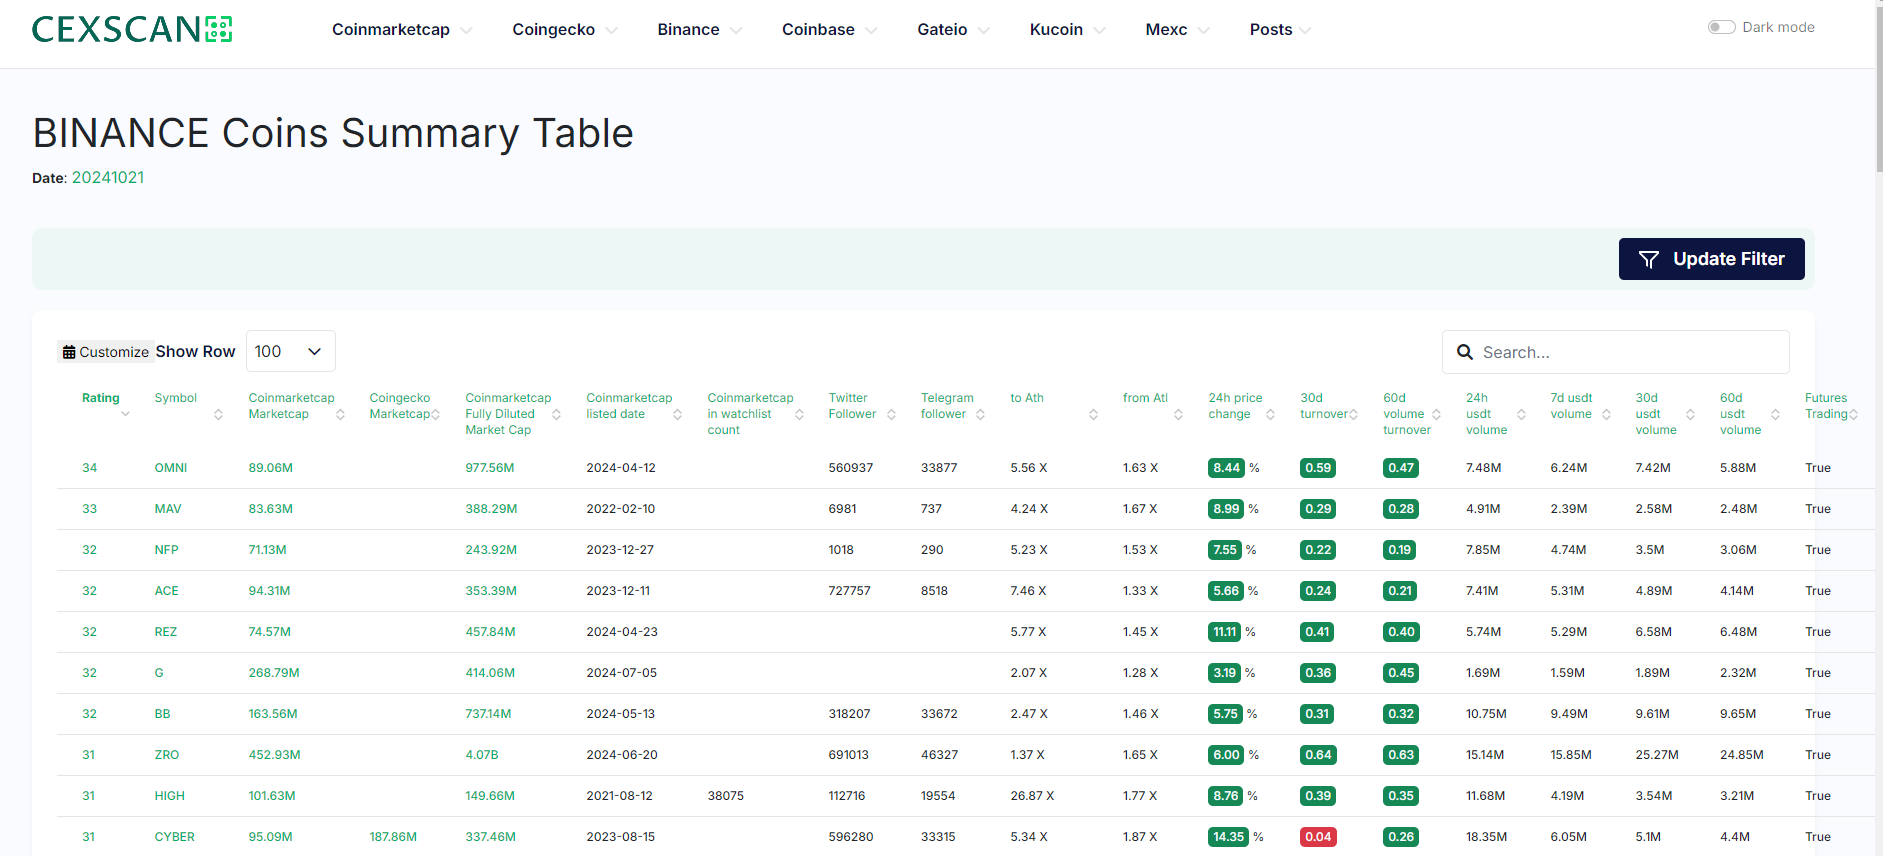
Task: Click the Filter funnel icon
Action: pyautogui.click(x=1649, y=260)
